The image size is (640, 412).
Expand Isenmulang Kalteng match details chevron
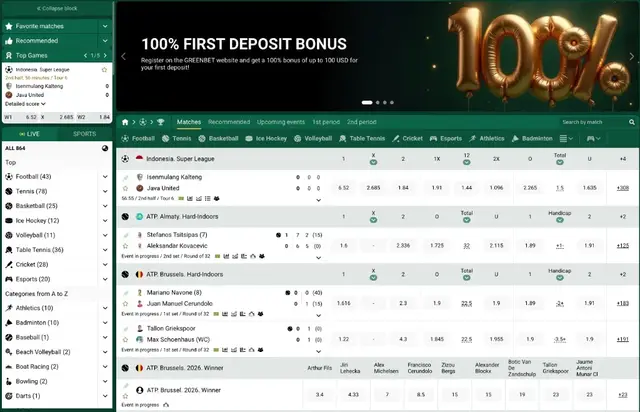click(x=318, y=200)
